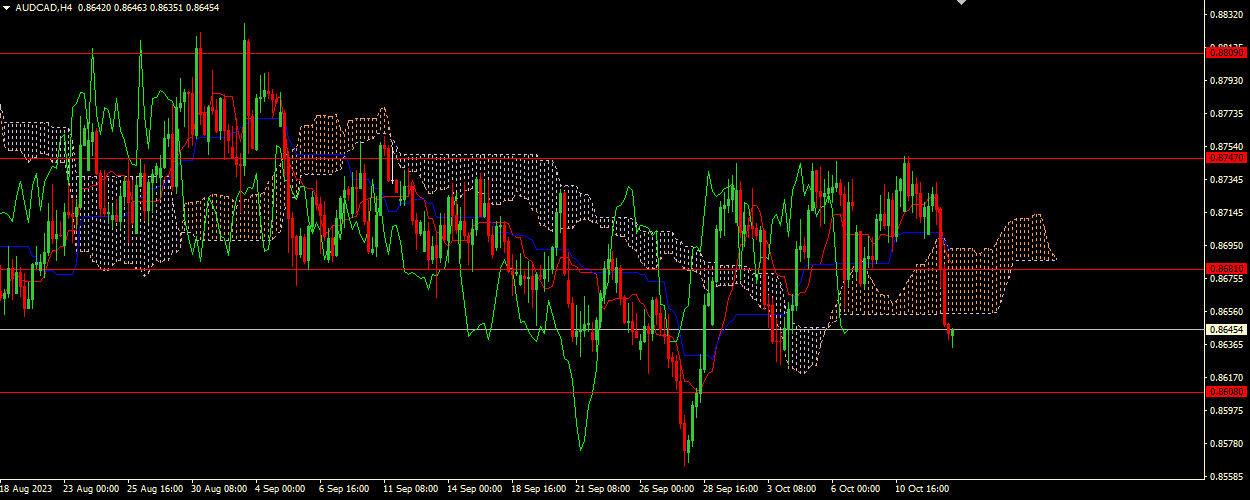Viewport: 1250px width, 500px height.
Task: Select the red 0.86080 price level label
Action: (x=1226, y=392)
